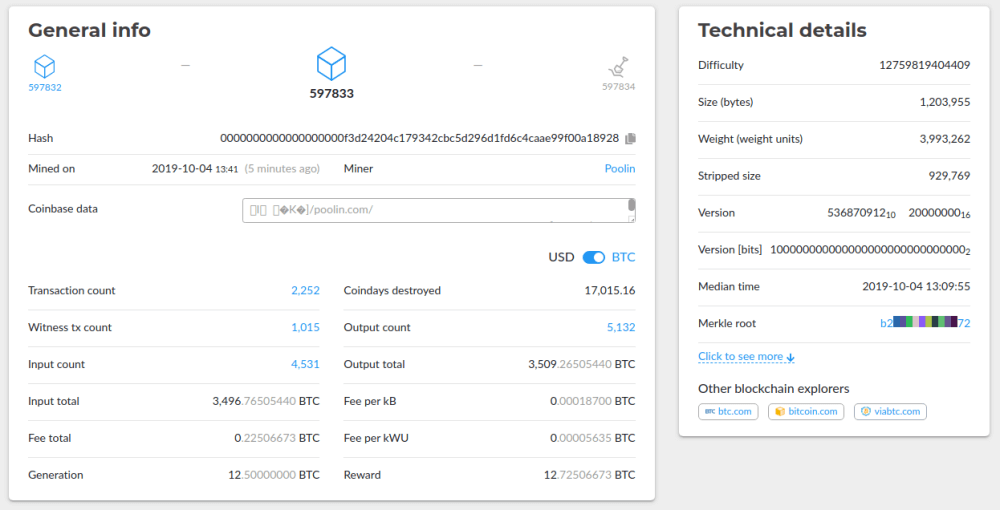Click the Merkle root hash value
1000x510 pixels.
(x=925, y=323)
